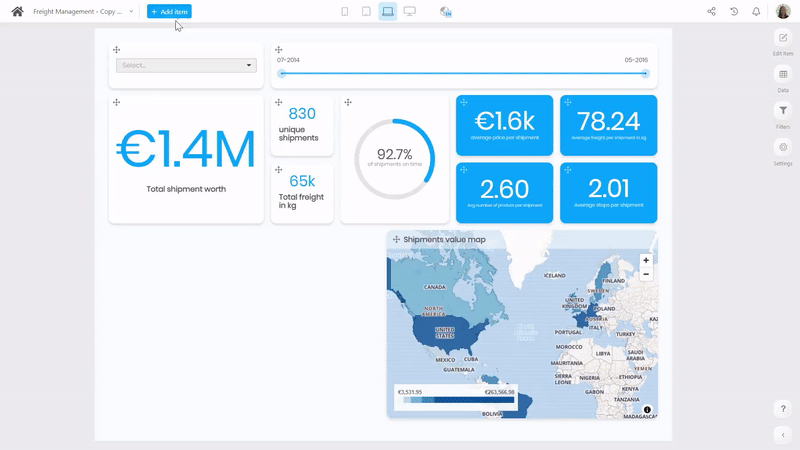Viewport: 800px width, 450px height.
Task: Go to home via house icon
Action: (17, 11)
